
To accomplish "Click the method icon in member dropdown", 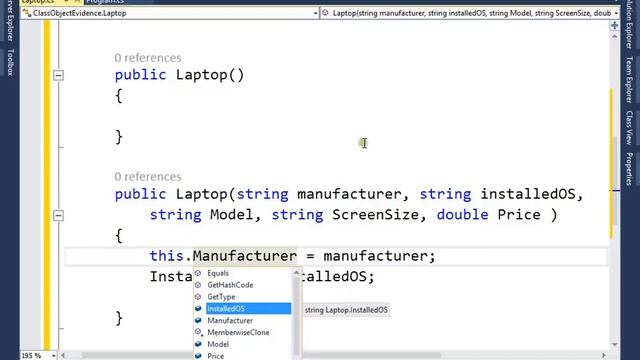I will [325, 13].
